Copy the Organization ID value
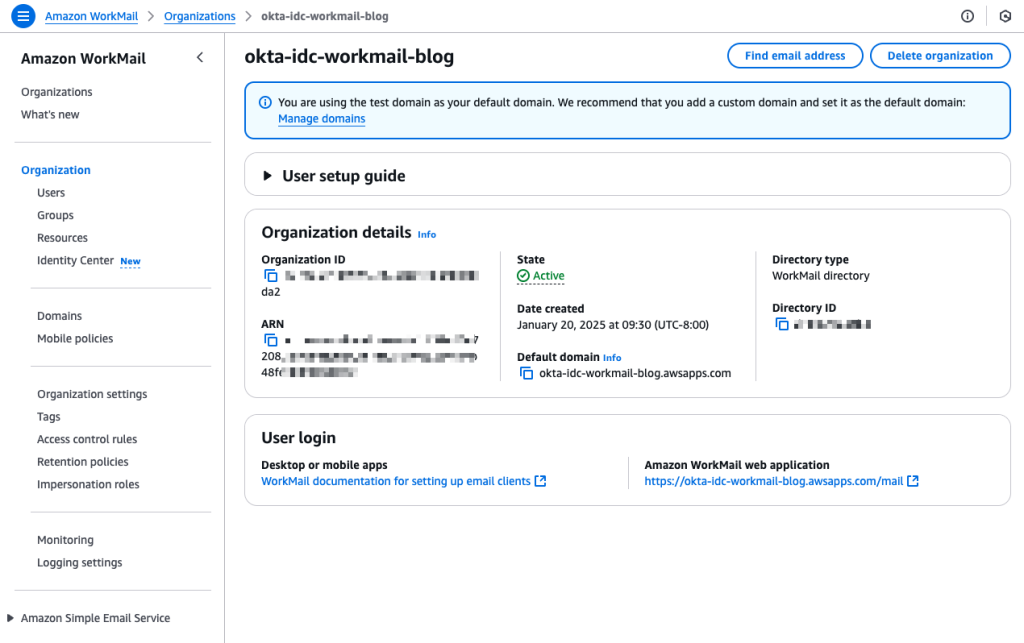 270,276
